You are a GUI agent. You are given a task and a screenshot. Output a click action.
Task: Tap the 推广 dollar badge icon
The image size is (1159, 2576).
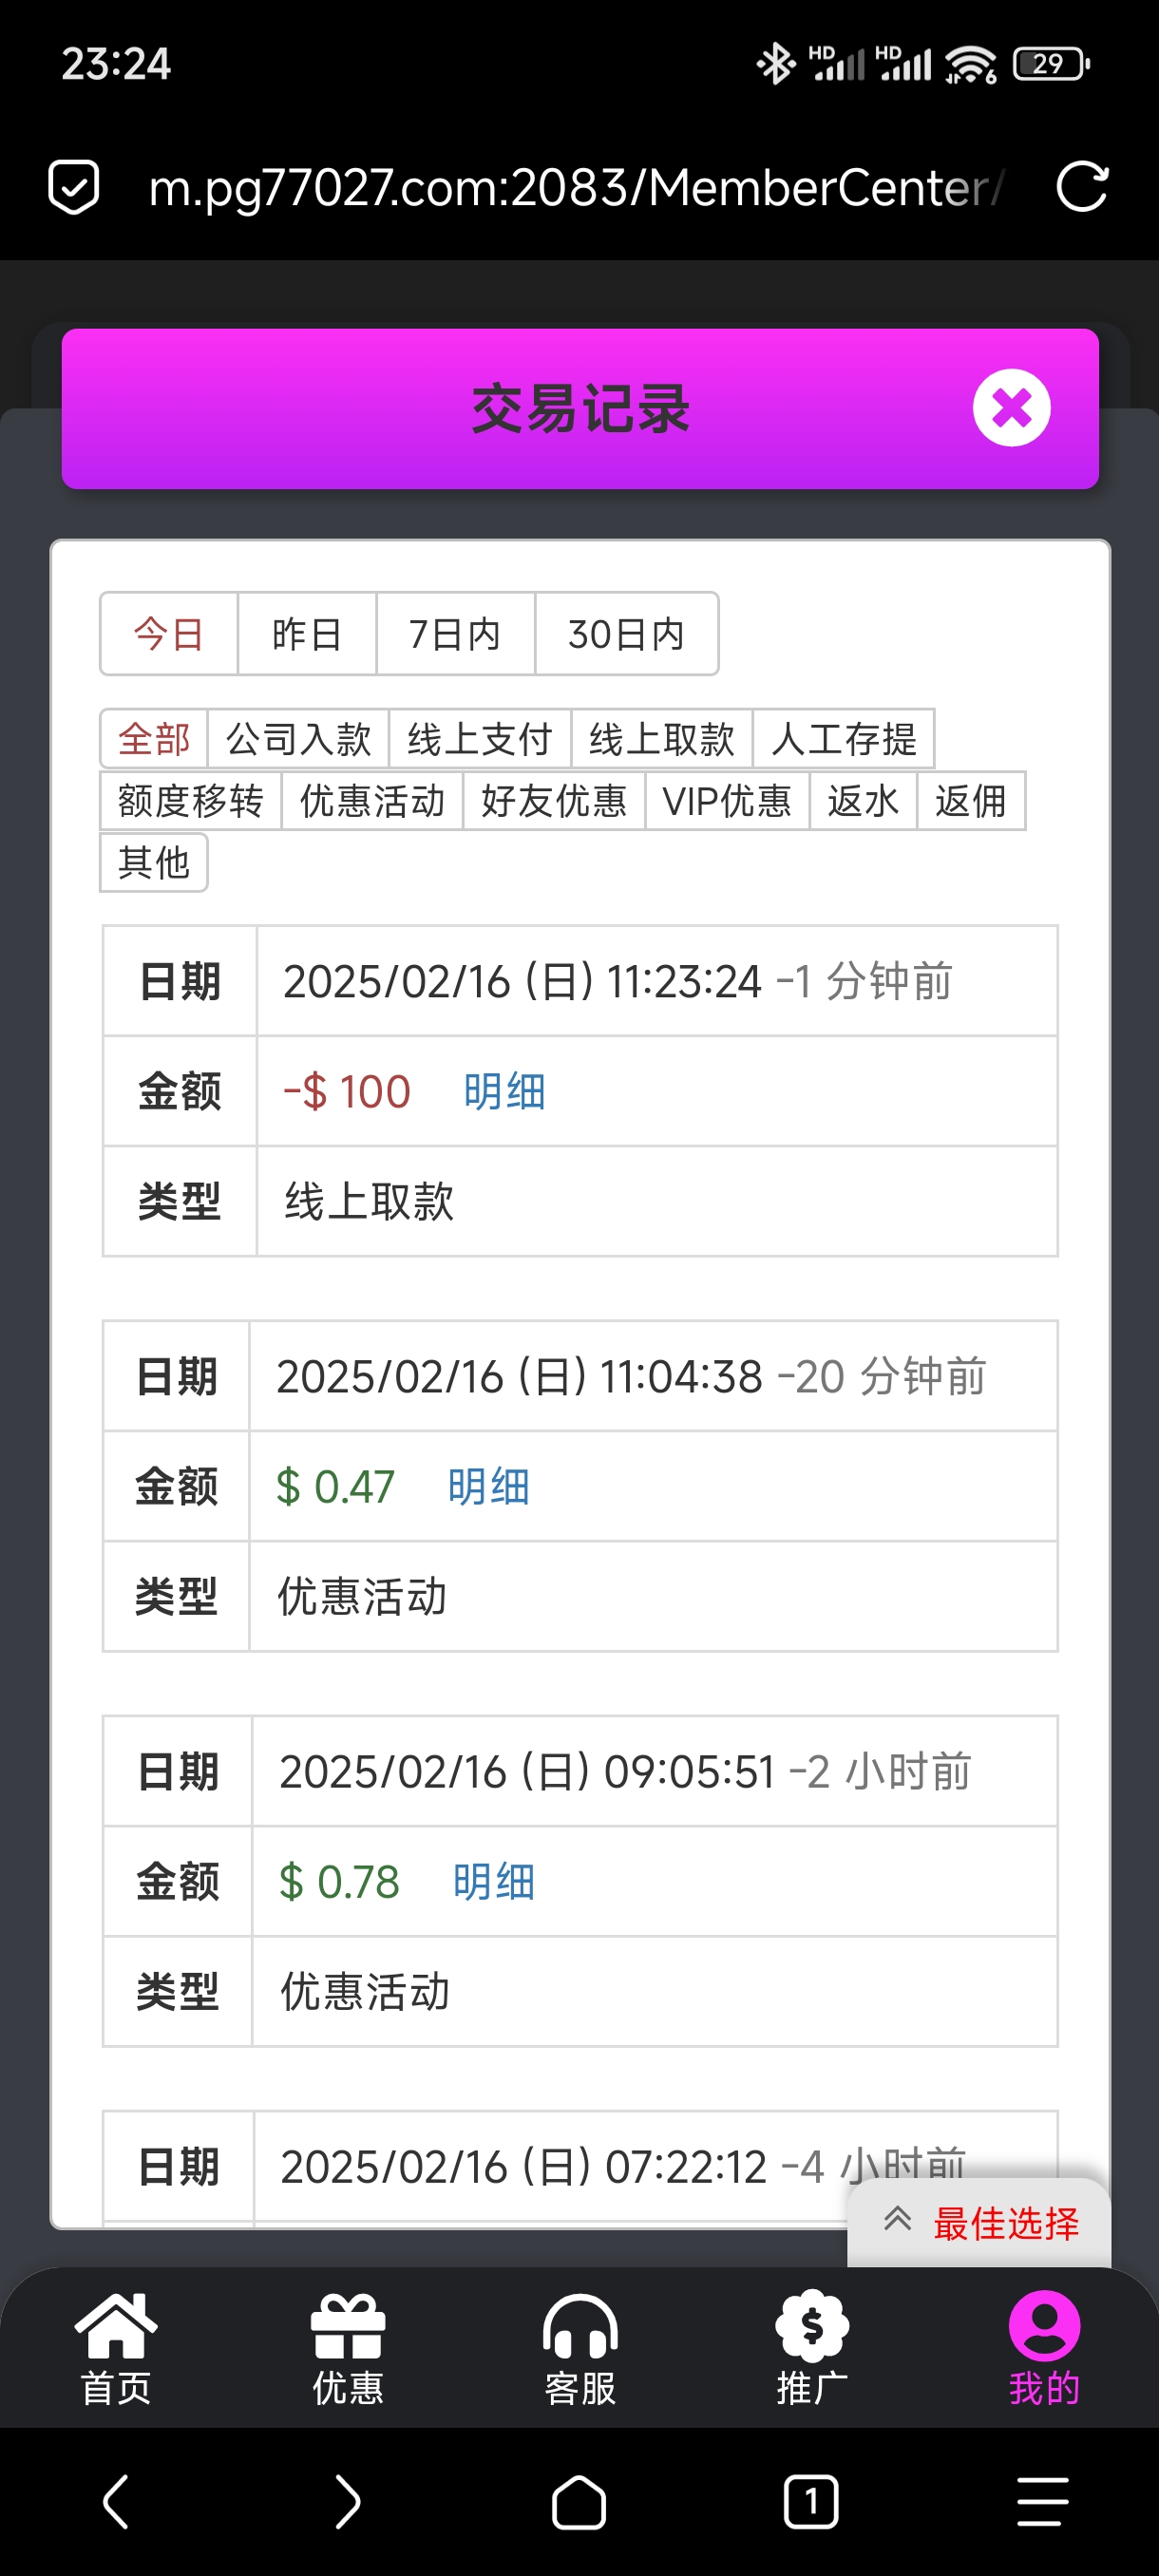click(812, 2345)
